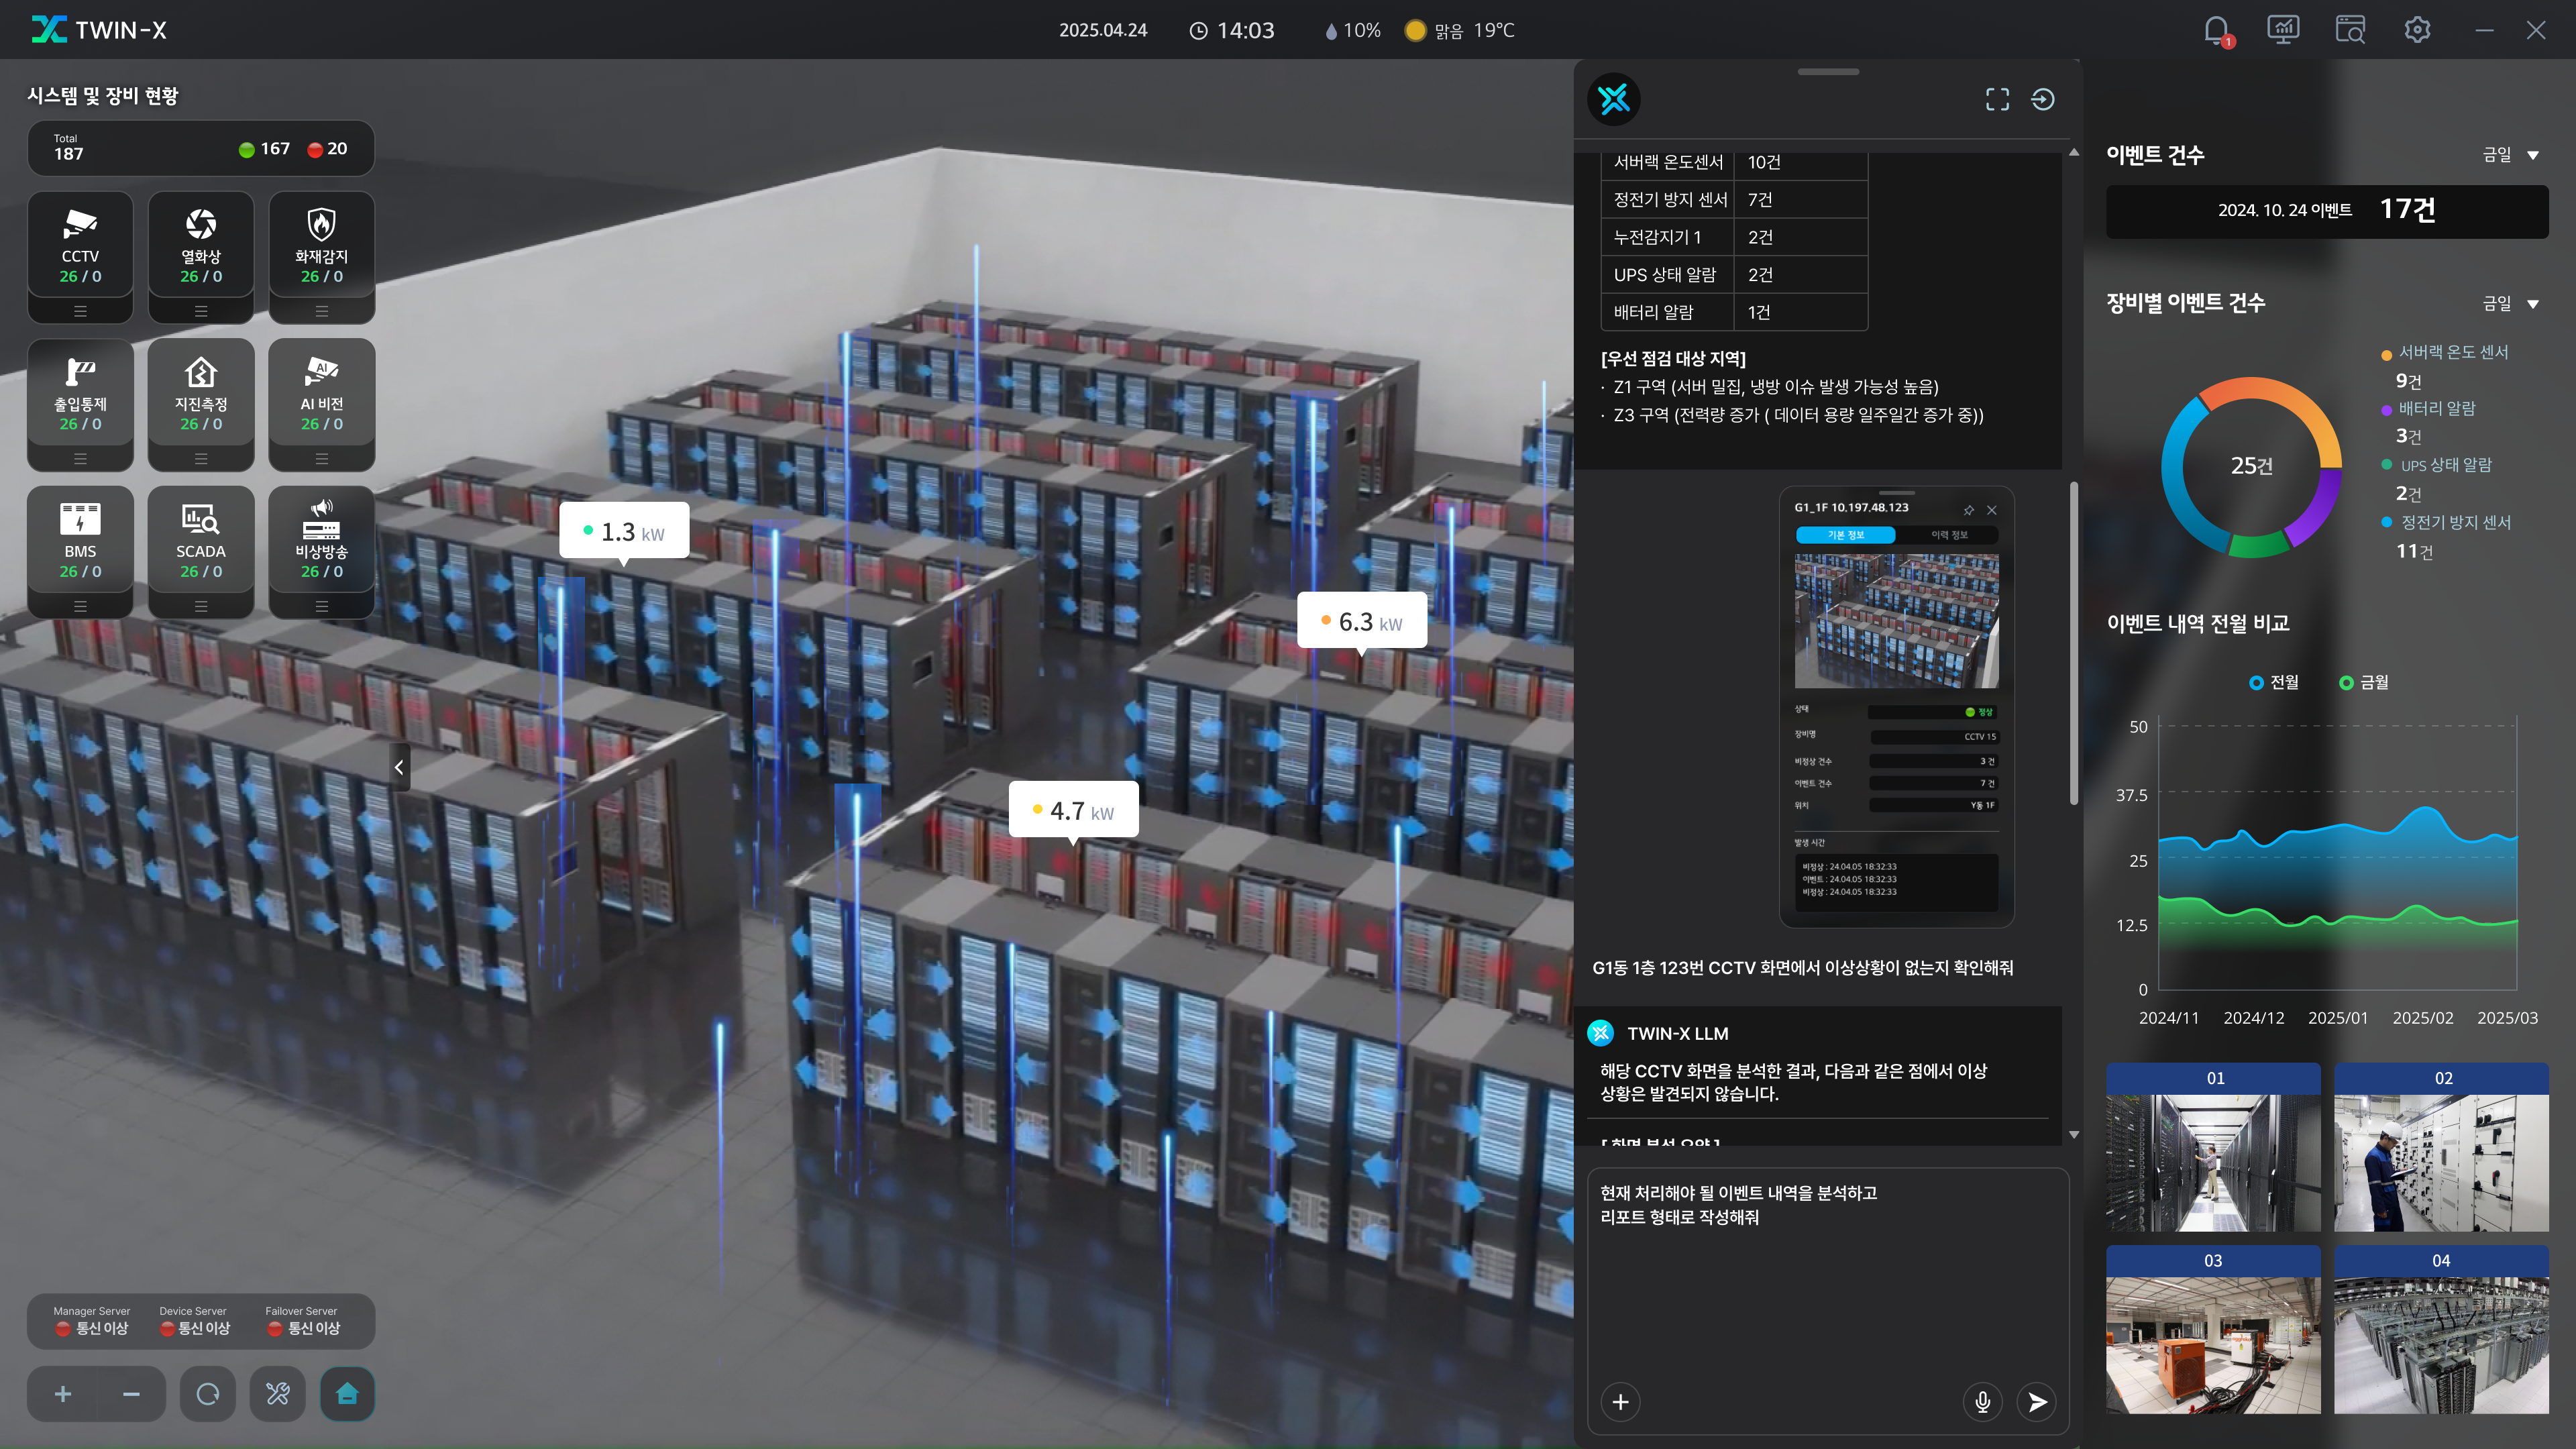The image size is (2576, 1449).
Task: Click the TWIN-X assistant logo in chat
Action: point(1614,99)
